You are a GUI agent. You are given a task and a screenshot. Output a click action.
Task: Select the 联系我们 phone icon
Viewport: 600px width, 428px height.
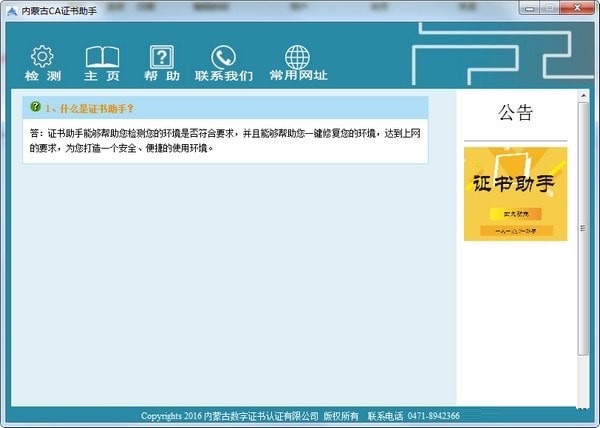224,57
